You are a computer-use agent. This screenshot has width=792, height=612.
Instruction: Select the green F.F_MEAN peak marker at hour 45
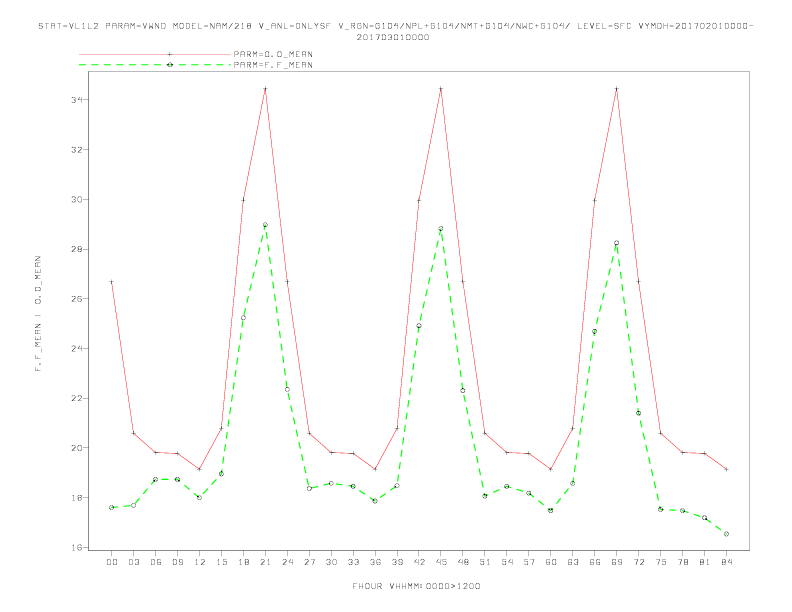click(441, 229)
